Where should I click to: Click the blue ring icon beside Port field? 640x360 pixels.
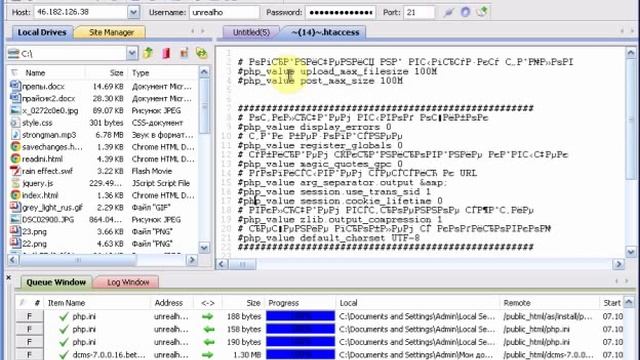pyautogui.click(x=465, y=12)
